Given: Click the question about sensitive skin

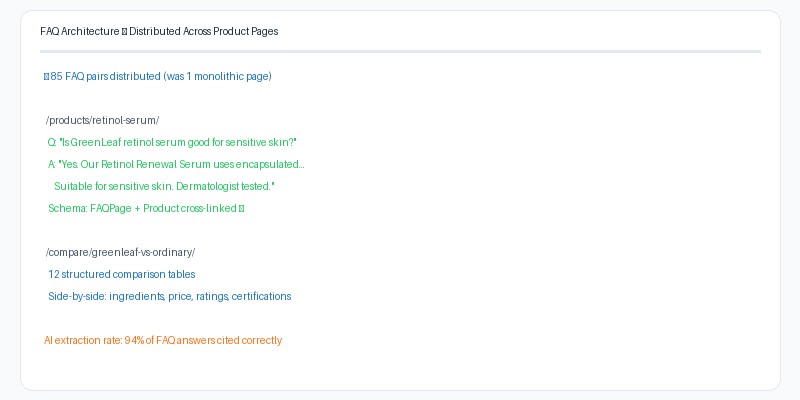Looking at the screenshot, I should point(172,142).
